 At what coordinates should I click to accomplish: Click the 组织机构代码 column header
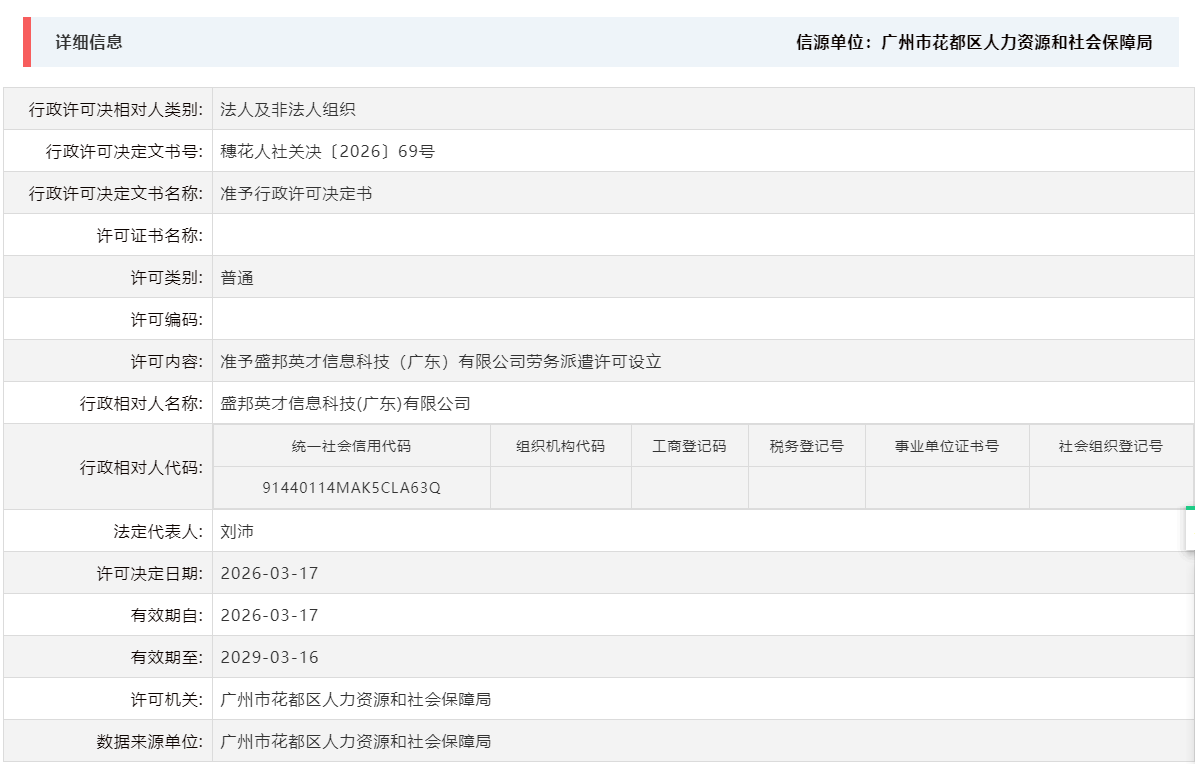point(560,445)
